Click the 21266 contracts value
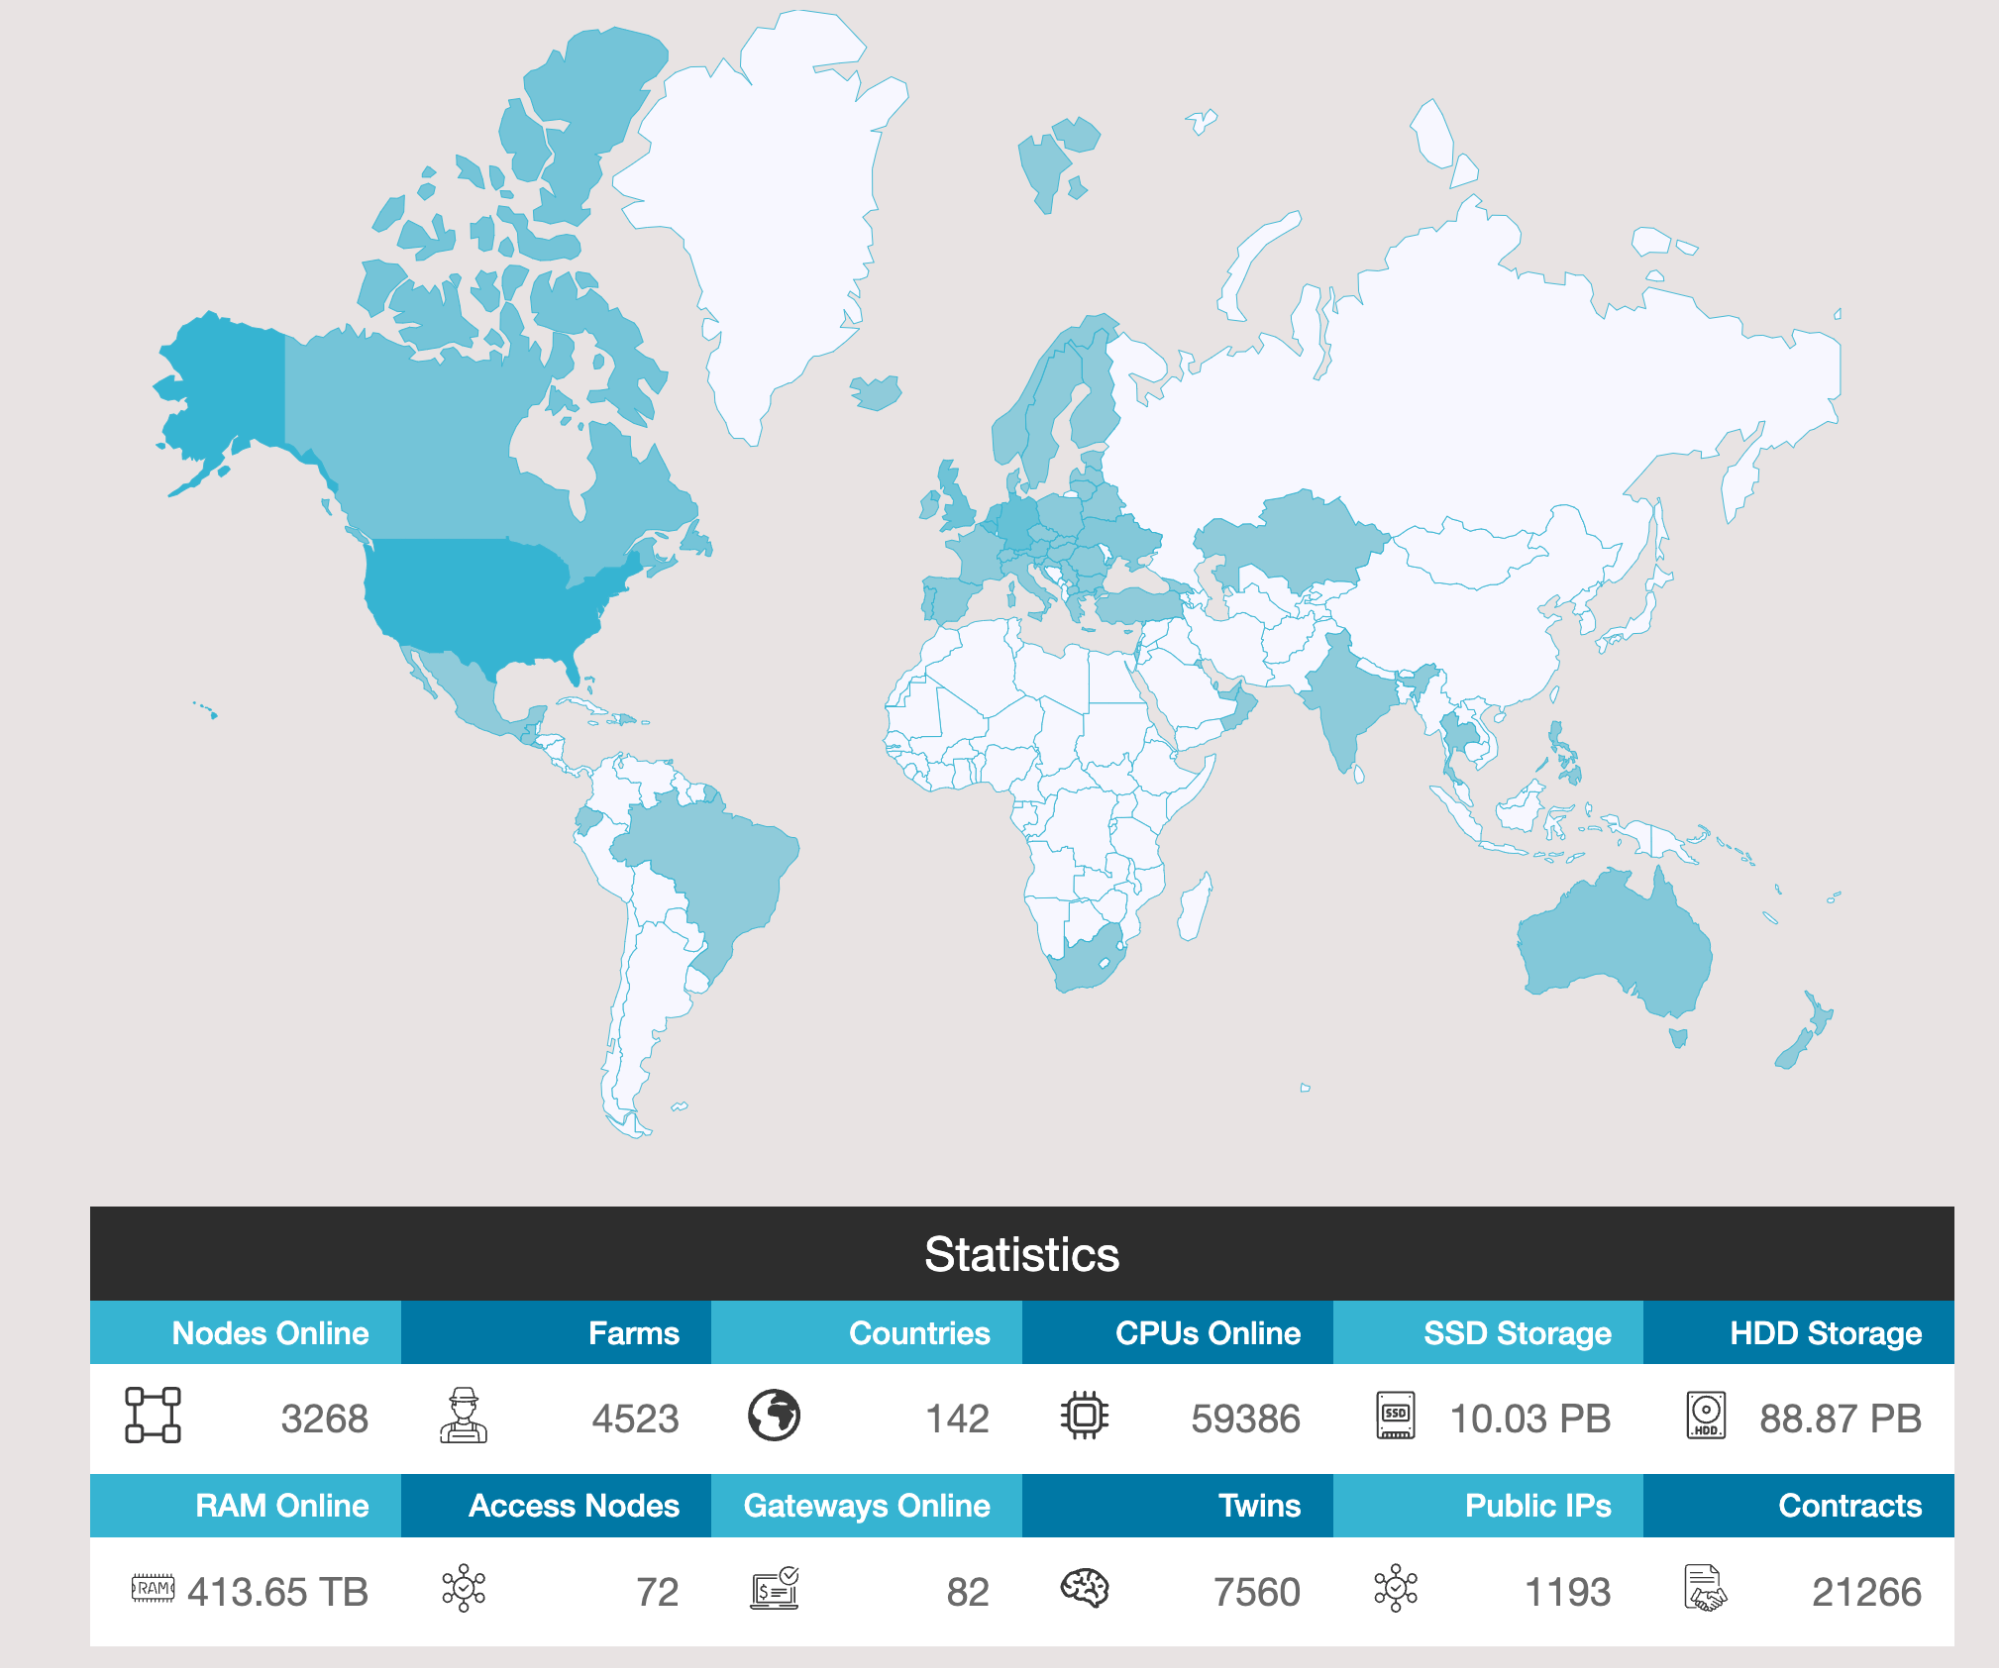1999x1669 pixels. [x=1866, y=1591]
